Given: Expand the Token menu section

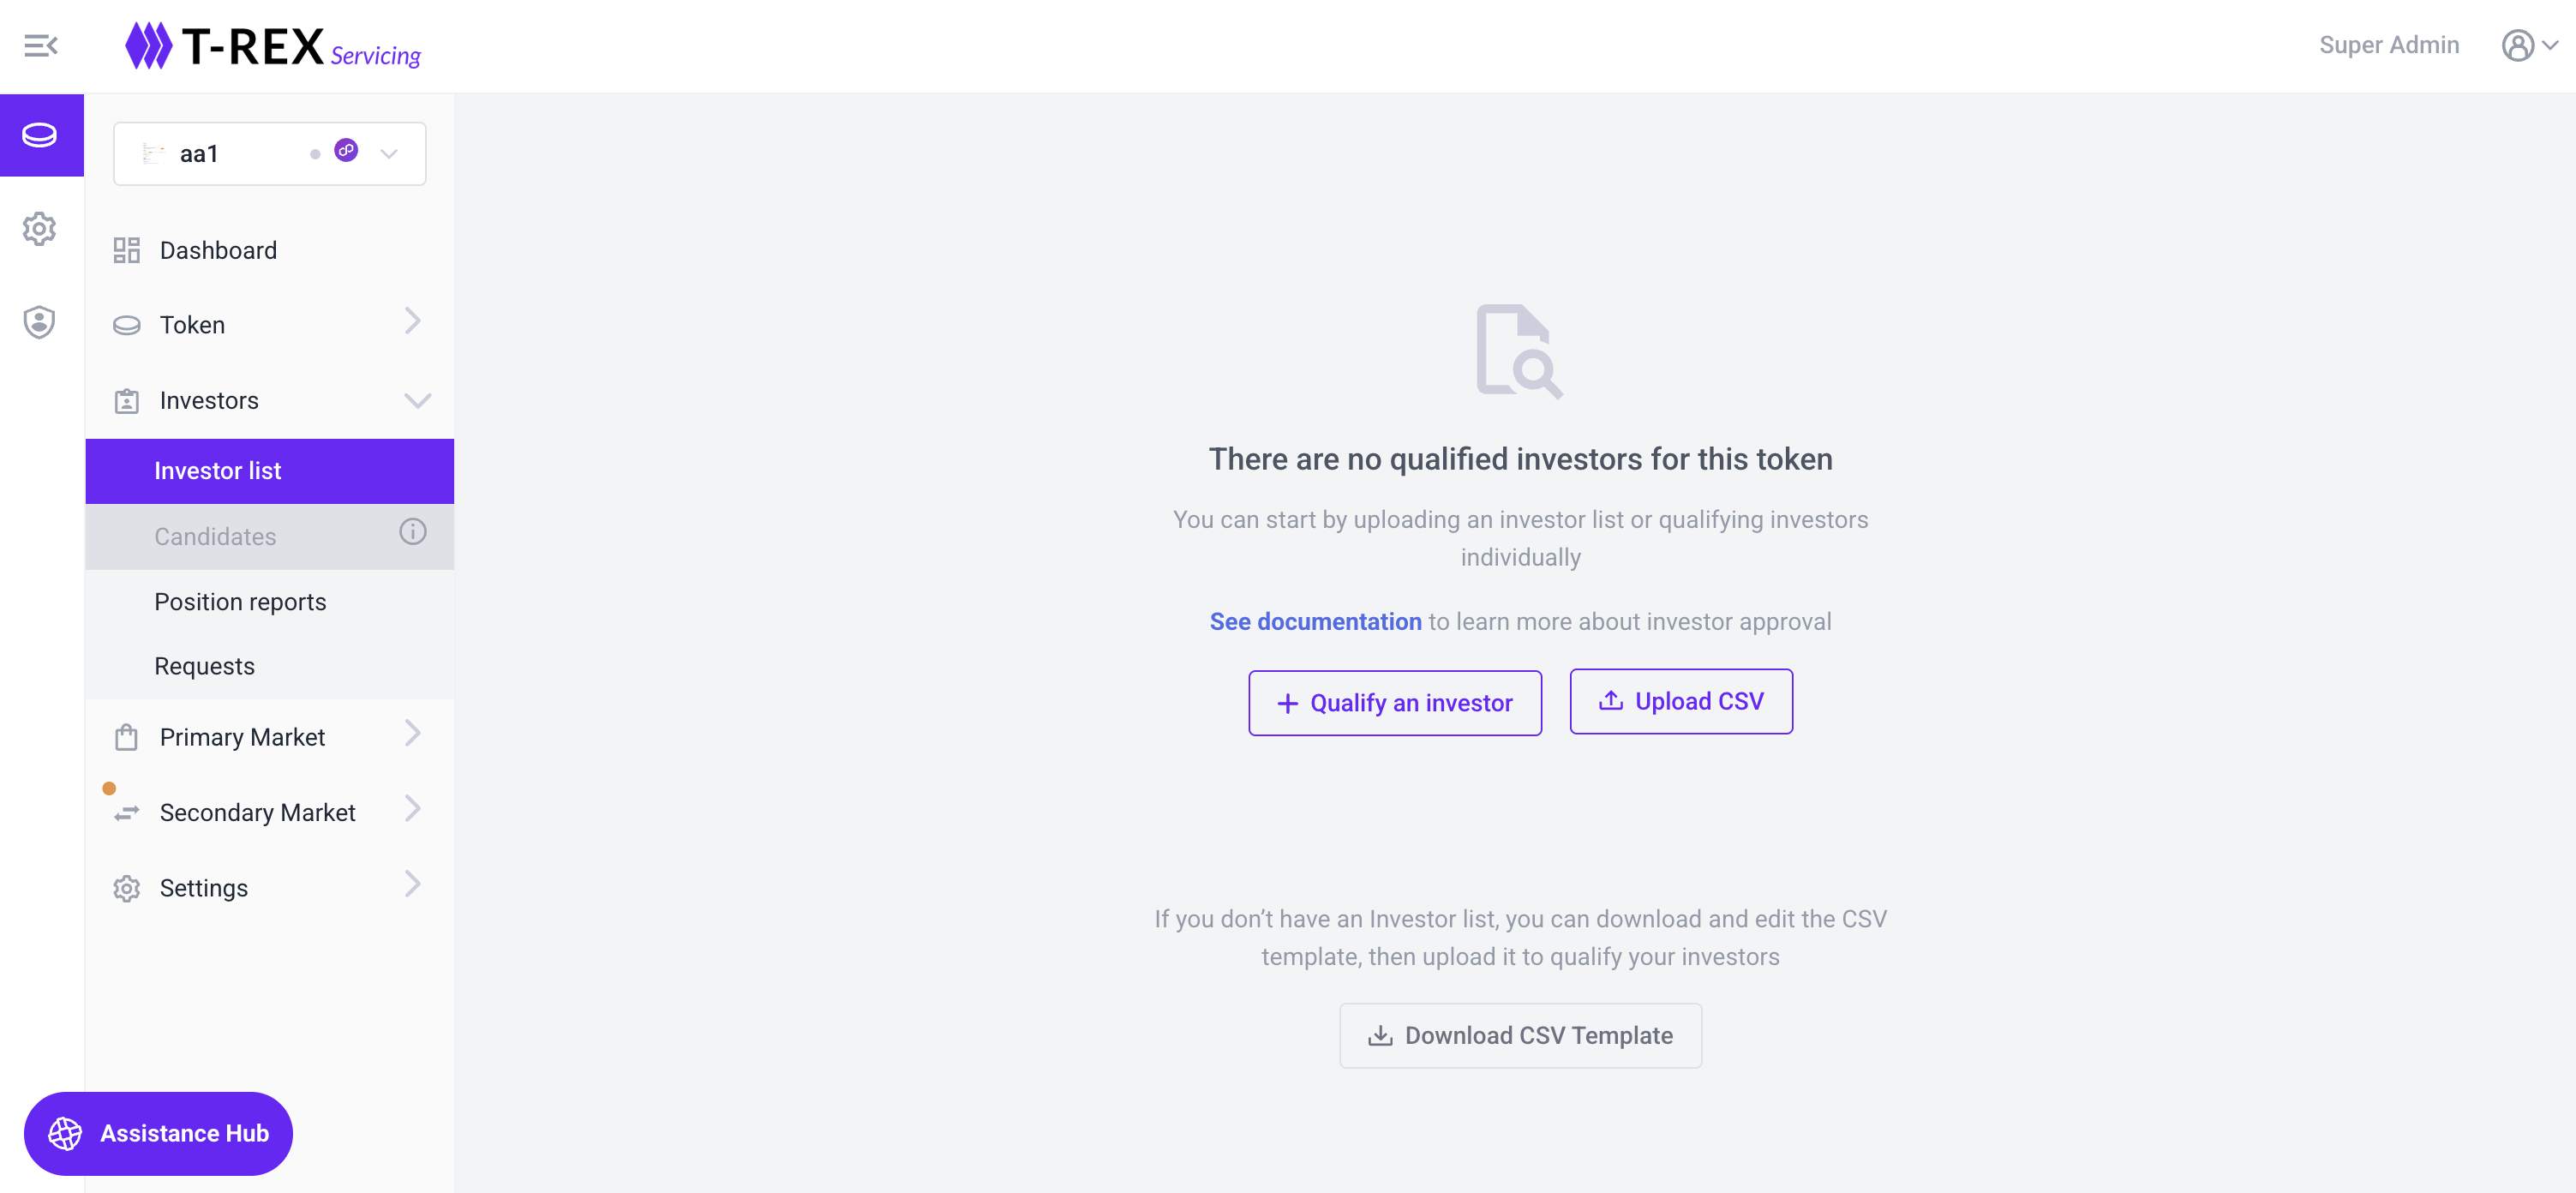Looking at the screenshot, I should click(267, 325).
